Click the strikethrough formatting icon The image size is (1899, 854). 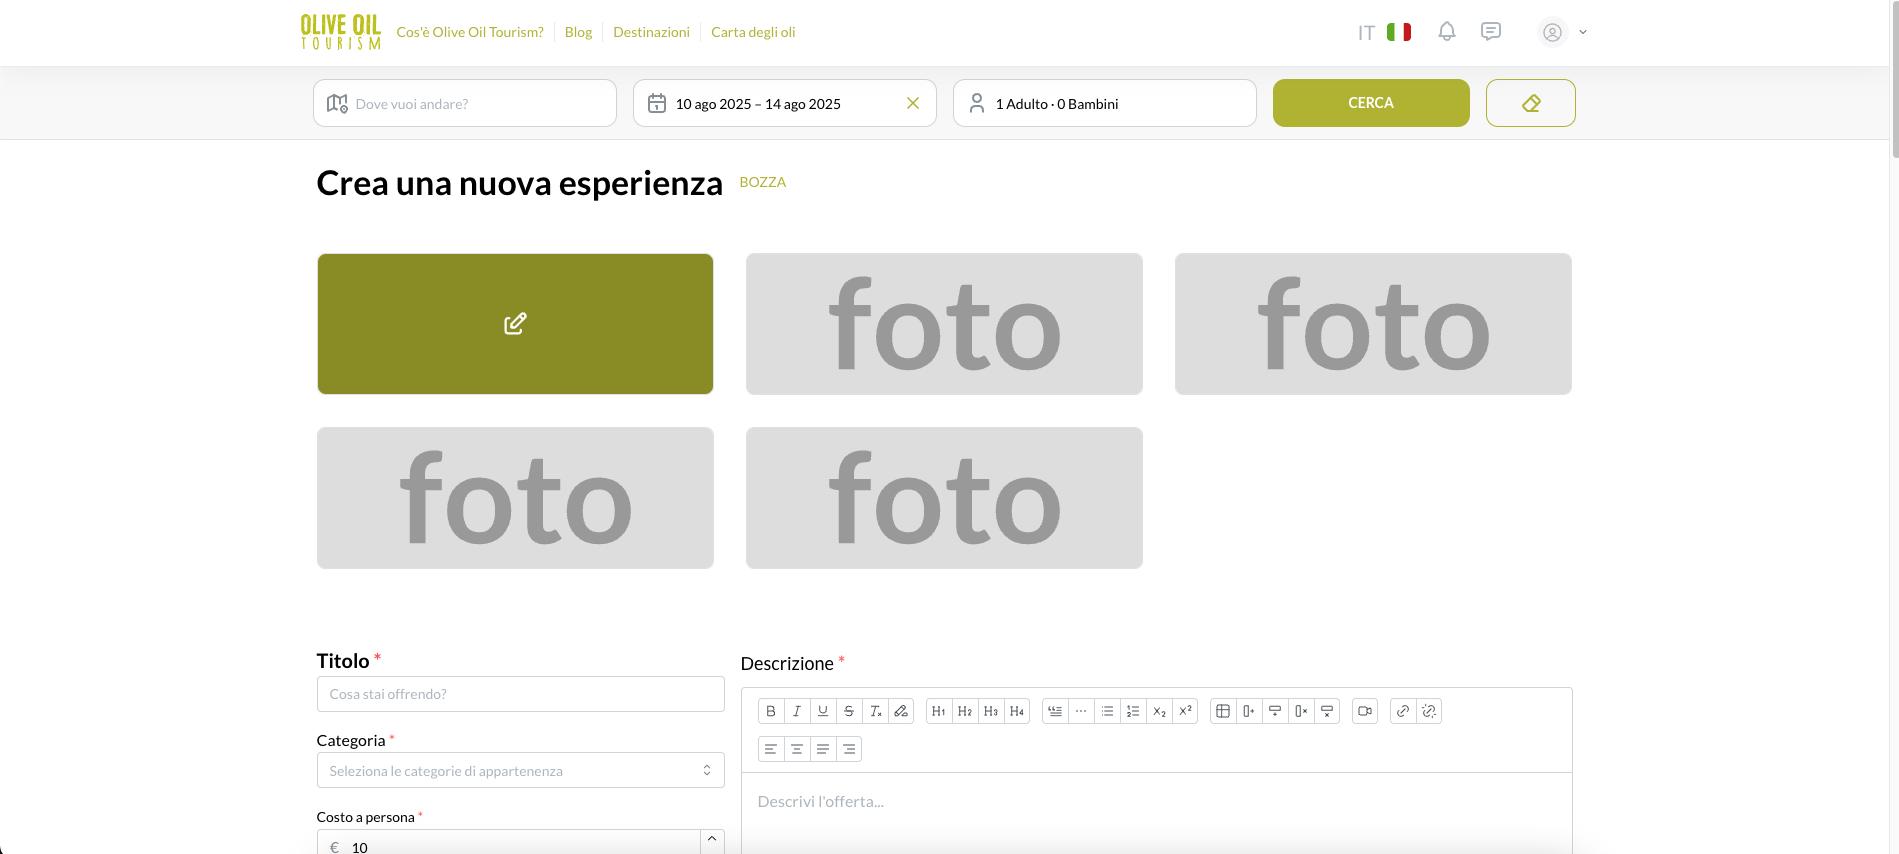coord(849,711)
